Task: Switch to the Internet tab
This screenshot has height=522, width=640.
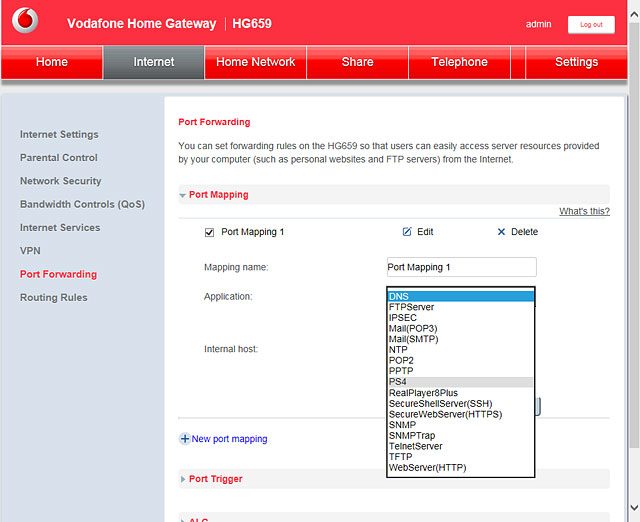Action: coord(154,62)
